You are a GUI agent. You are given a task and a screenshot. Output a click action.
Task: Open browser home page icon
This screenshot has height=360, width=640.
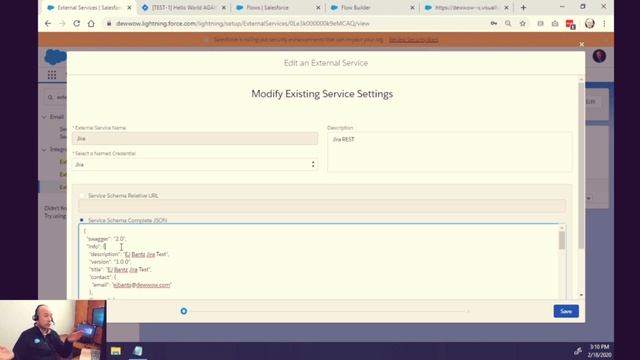click(x=91, y=24)
